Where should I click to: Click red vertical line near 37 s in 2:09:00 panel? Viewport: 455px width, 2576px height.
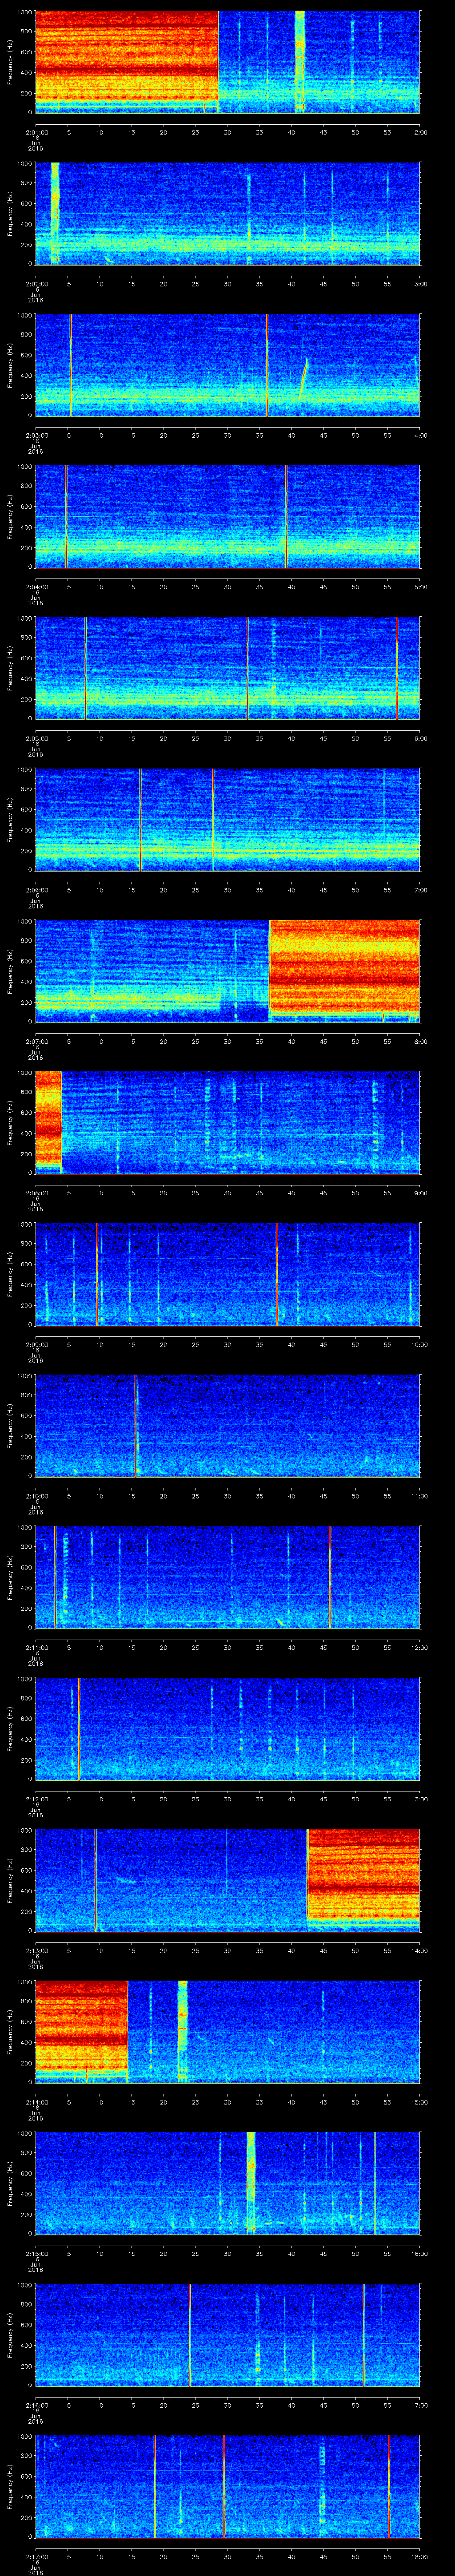(x=276, y=1274)
